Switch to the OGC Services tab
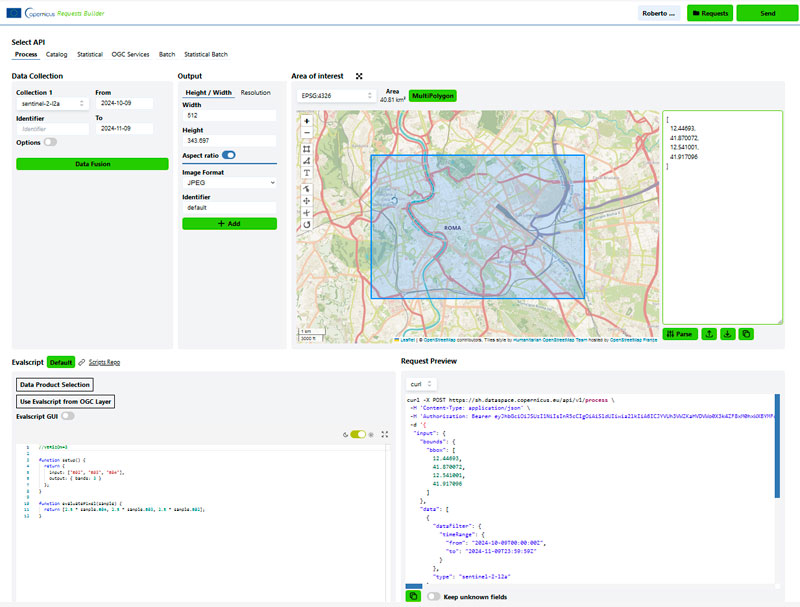Image resolution: width=800 pixels, height=607 pixels. [x=131, y=55]
